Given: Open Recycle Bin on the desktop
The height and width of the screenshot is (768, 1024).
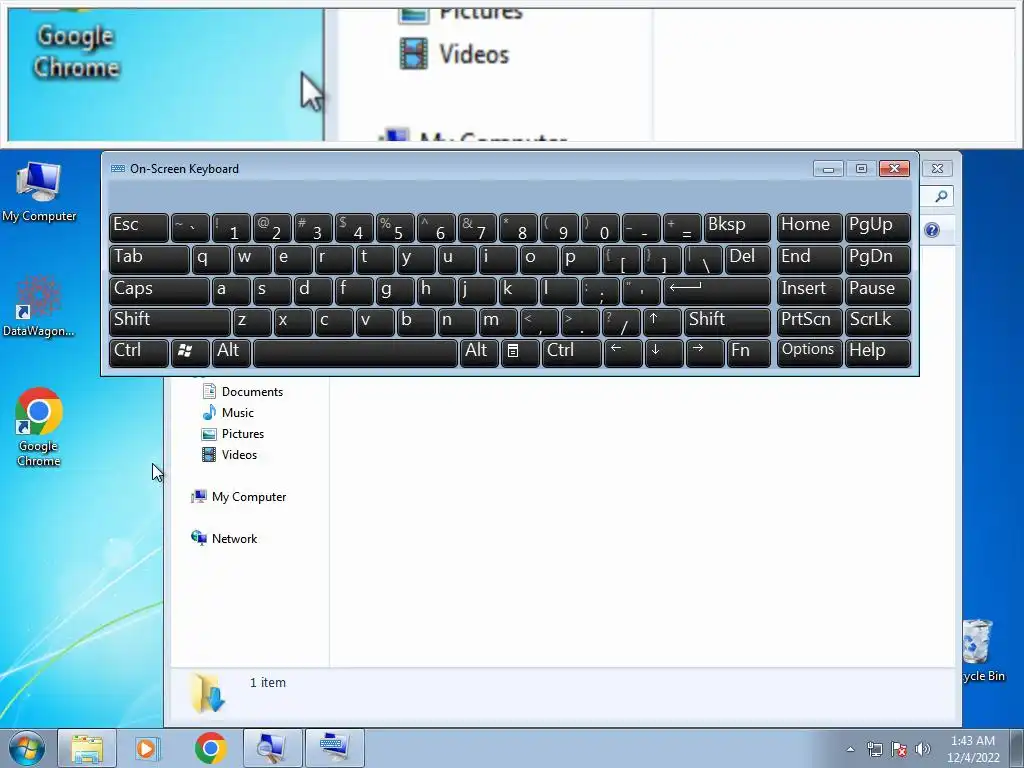Looking at the screenshot, I should [983, 650].
